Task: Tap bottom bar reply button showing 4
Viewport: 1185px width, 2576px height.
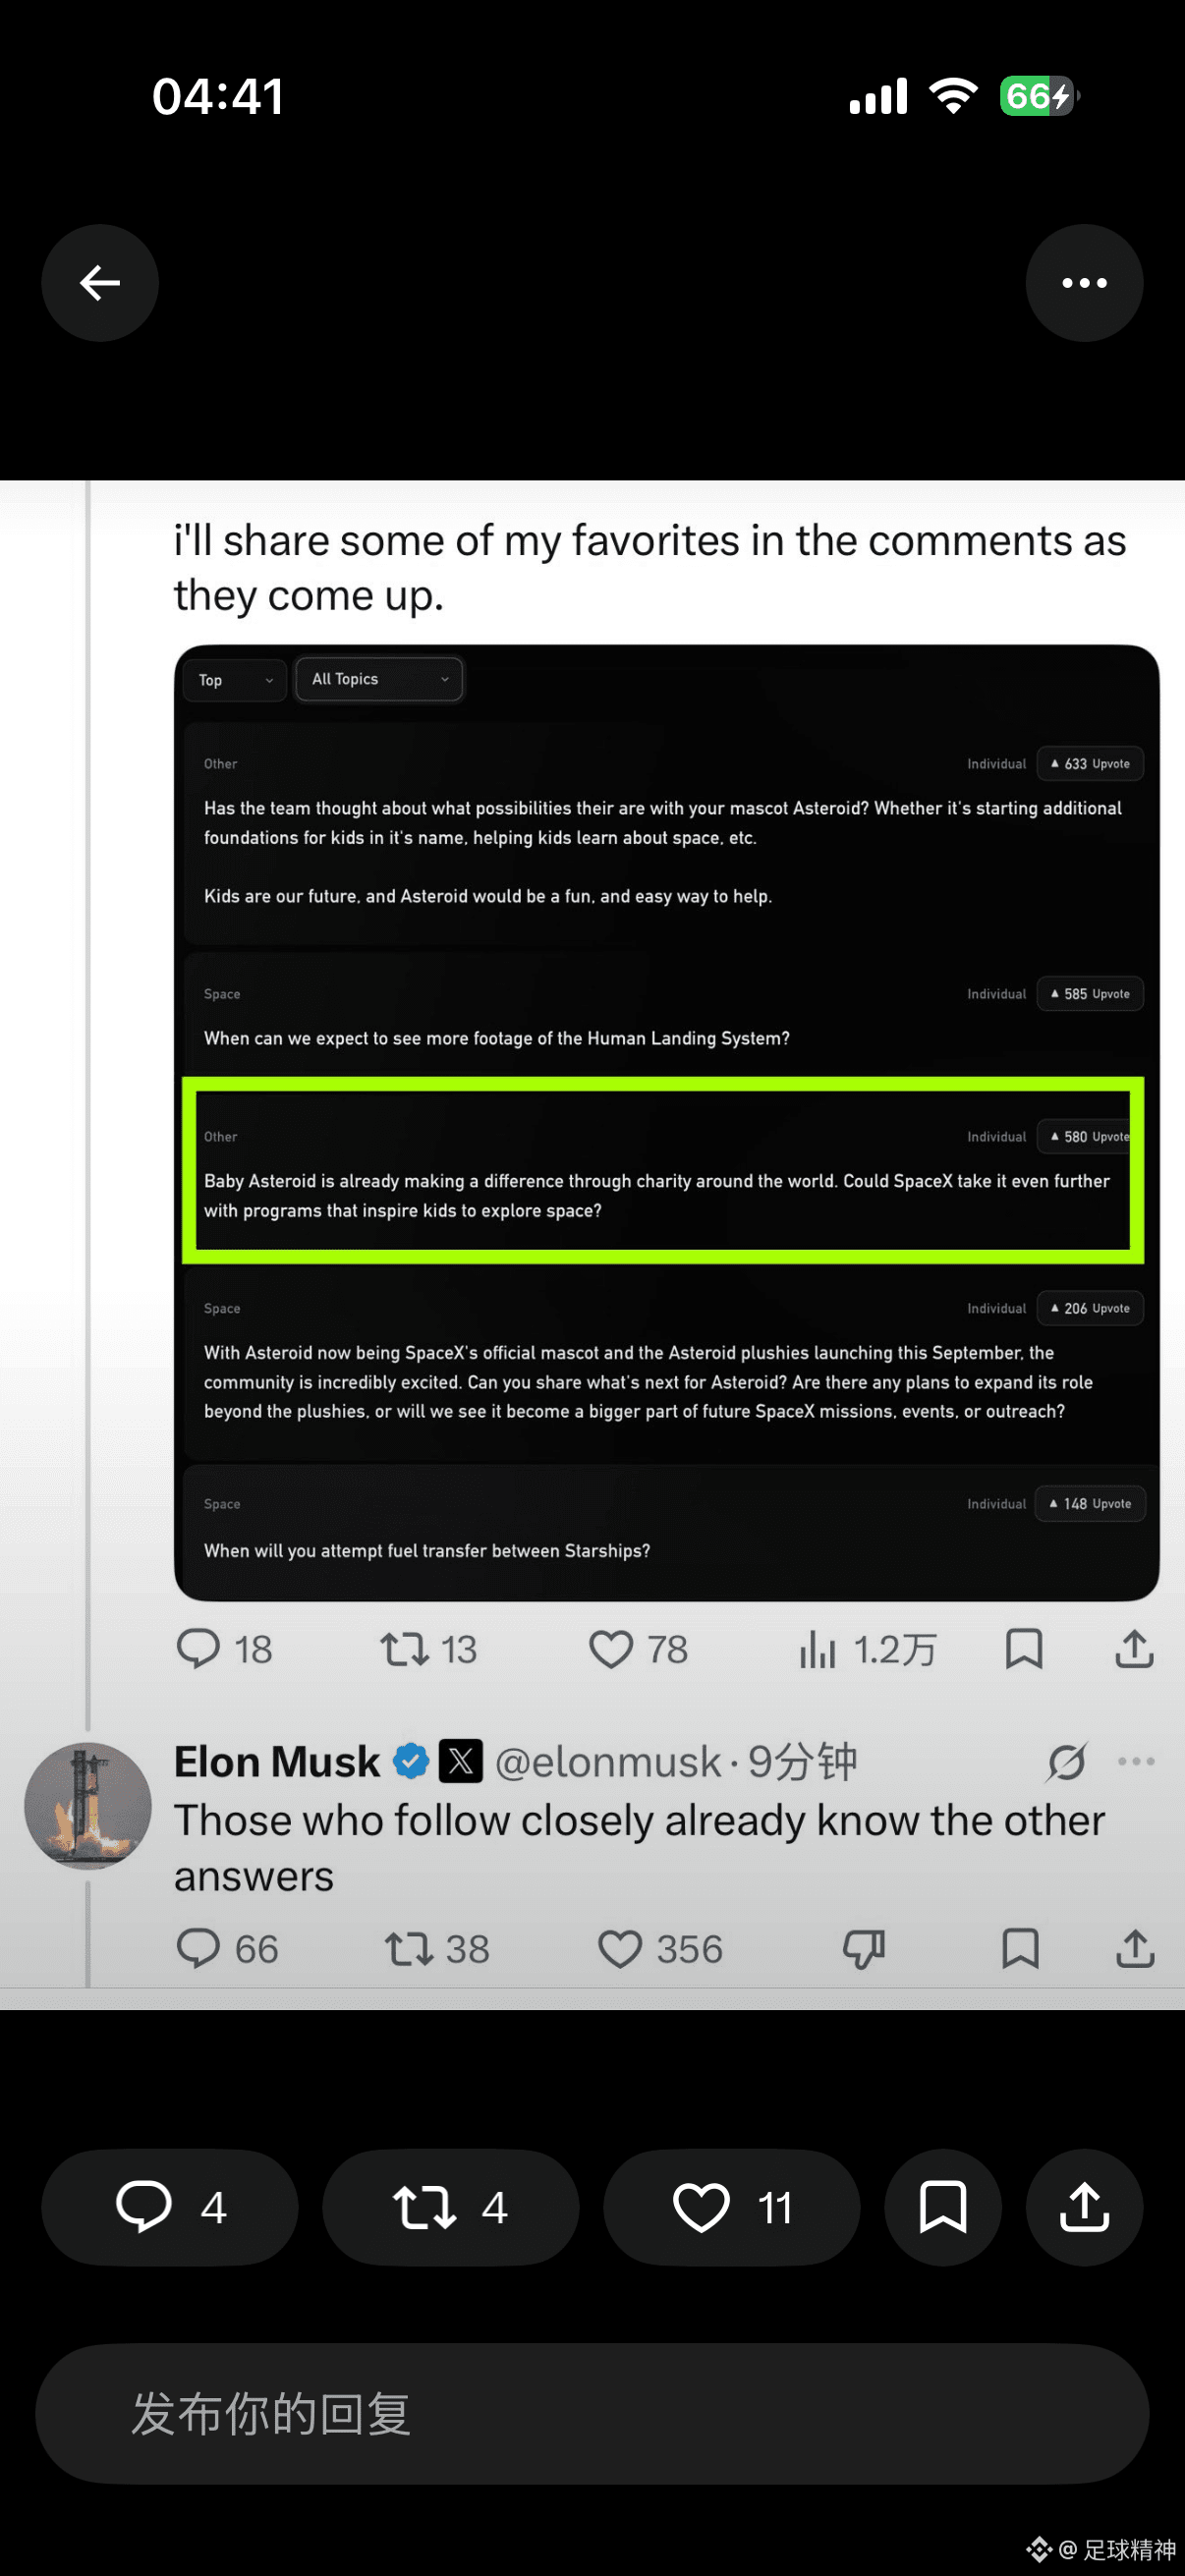Action: (169, 2207)
